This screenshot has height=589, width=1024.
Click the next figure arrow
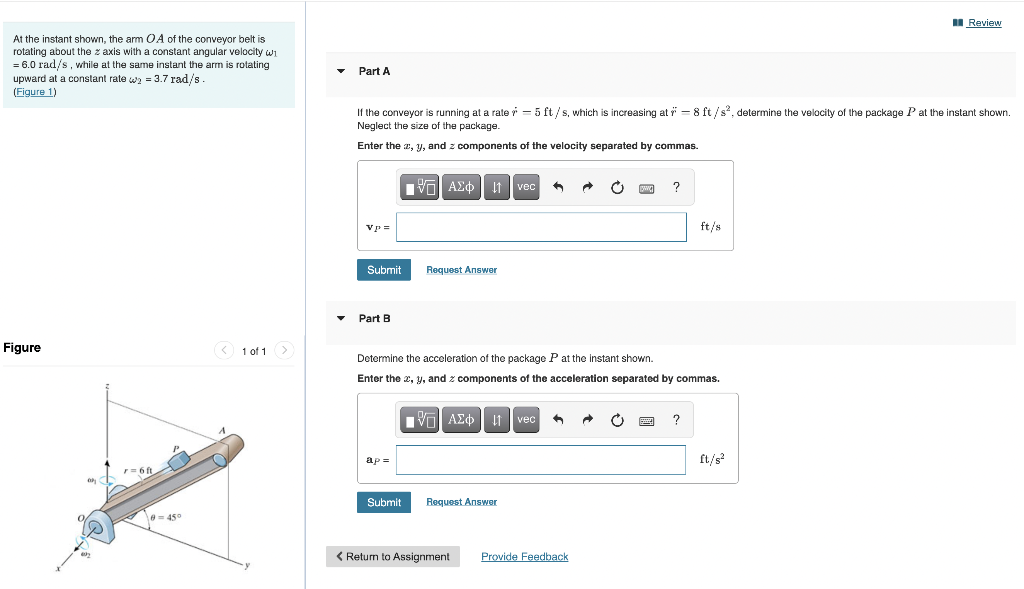coord(283,351)
